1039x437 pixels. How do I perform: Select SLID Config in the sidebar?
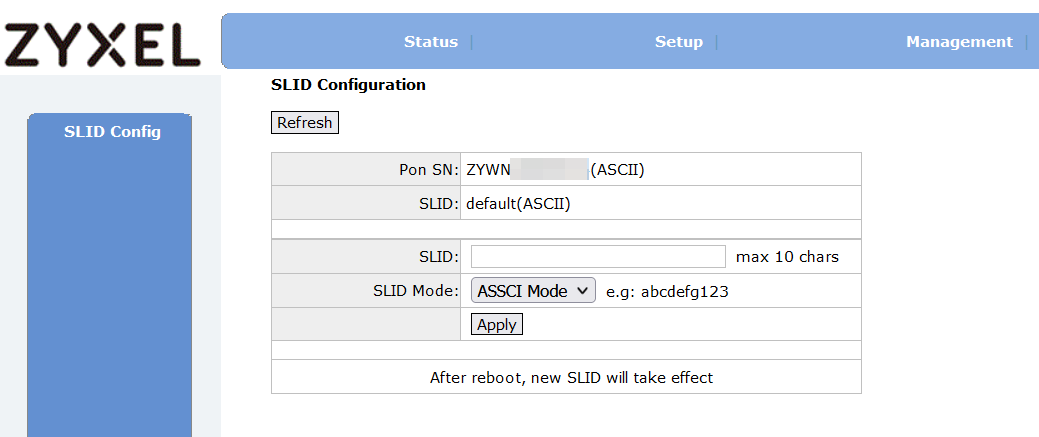112,132
